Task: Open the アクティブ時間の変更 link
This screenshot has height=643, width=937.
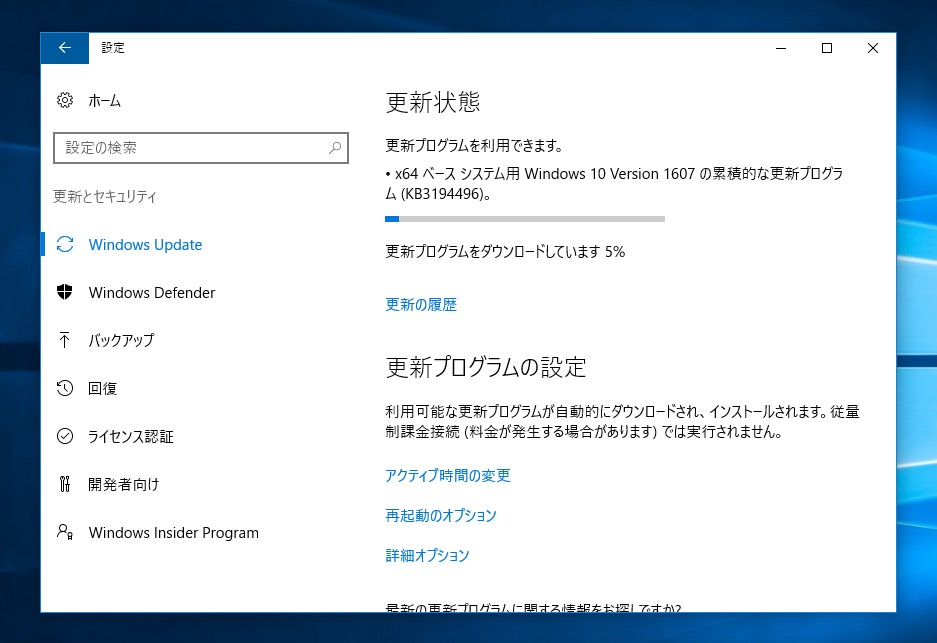Action: (448, 476)
